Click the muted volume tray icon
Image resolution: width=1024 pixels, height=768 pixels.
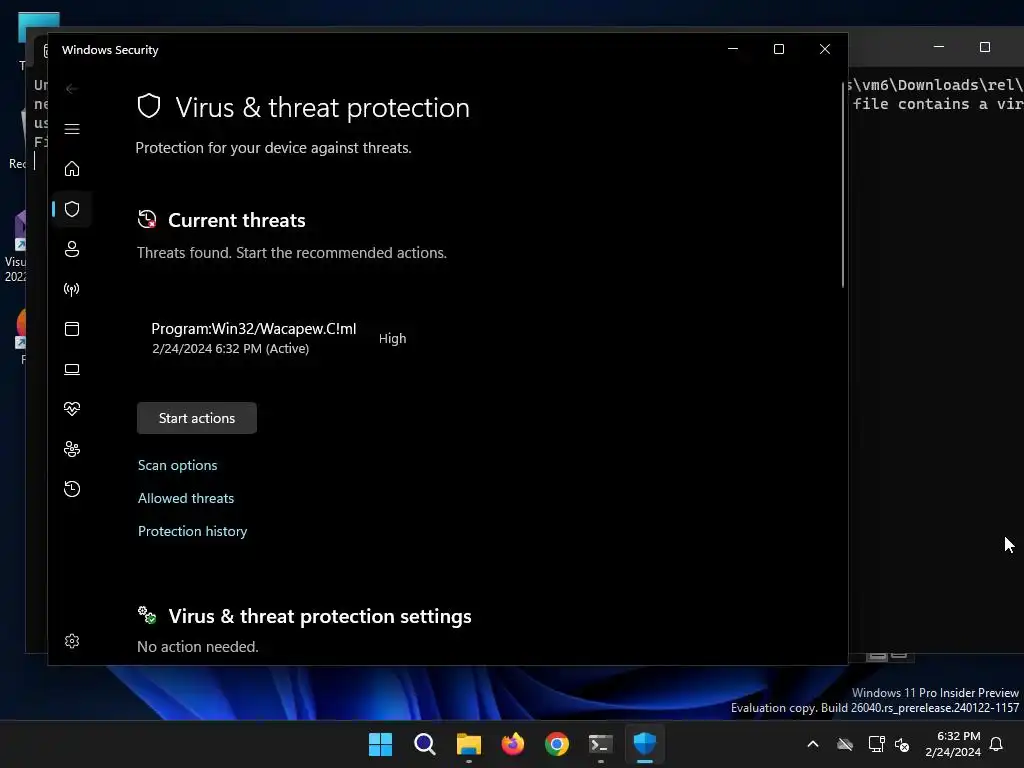tap(903, 744)
